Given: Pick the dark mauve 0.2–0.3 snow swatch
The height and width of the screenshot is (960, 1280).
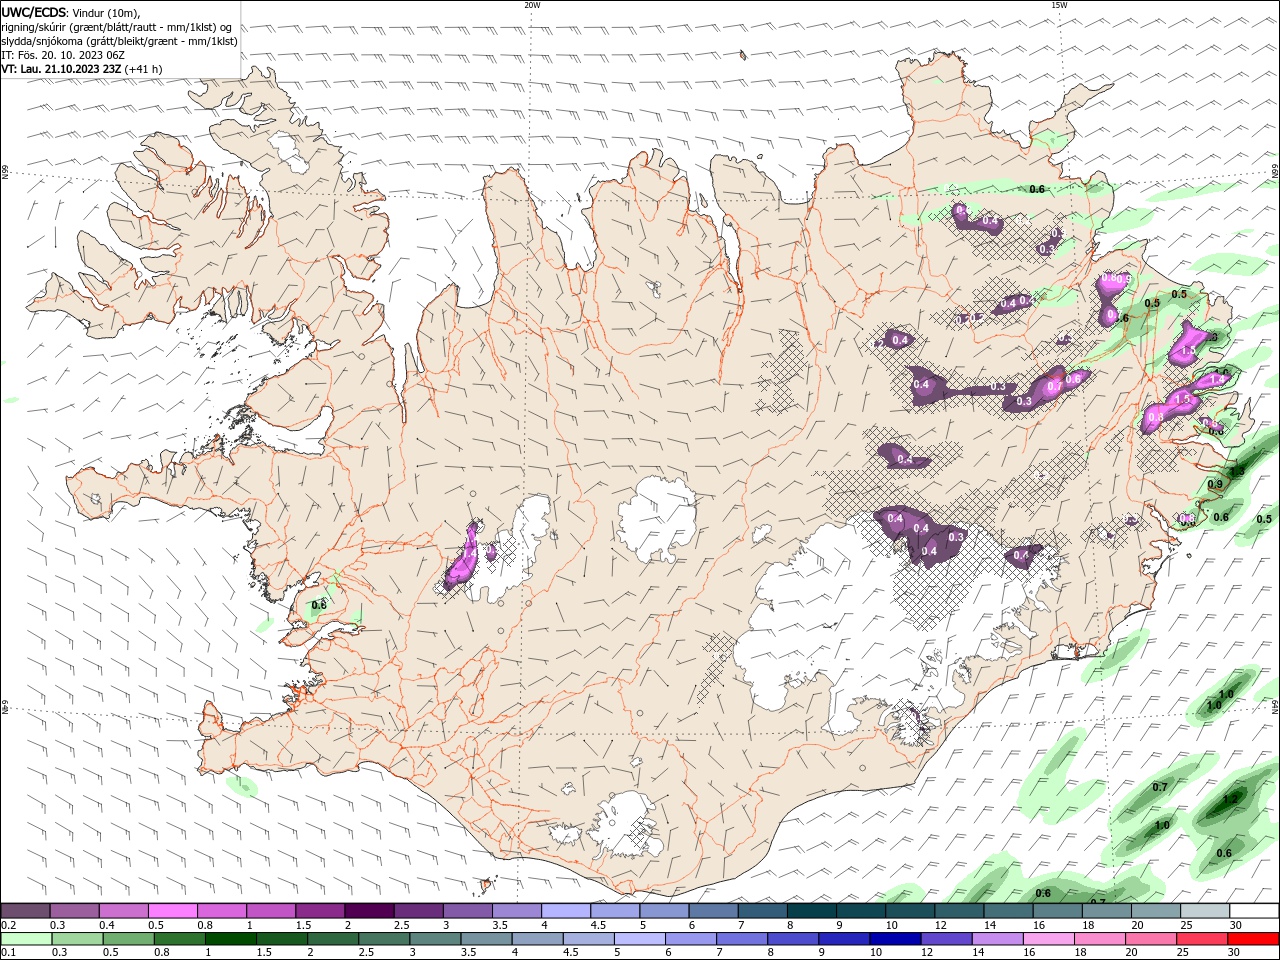Looking at the screenshot, I should [x=25, y=911].
